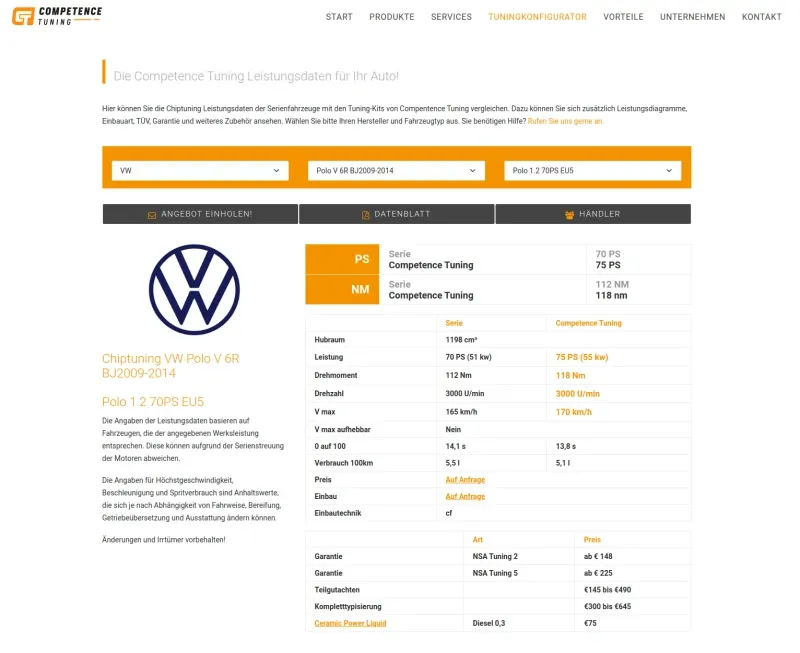Image resolution: width=800 pixels, height=653 pixels.
Task: Go to PRODUKTE in the navigation
Action: click(x=392, y=17)
